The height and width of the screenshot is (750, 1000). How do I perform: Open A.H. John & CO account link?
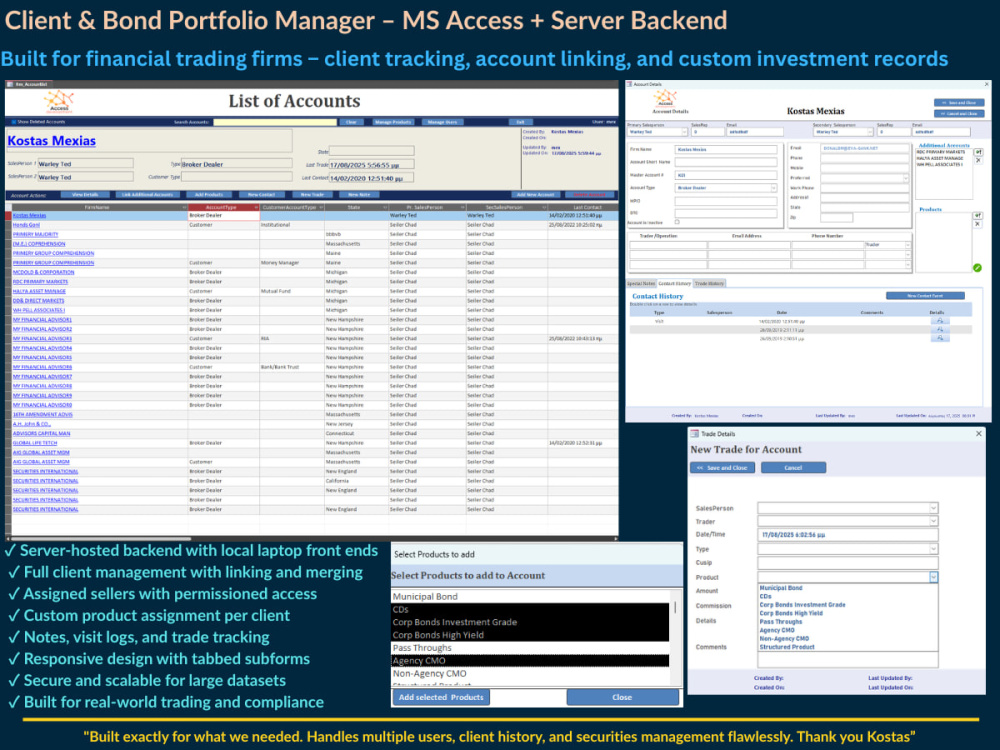pos(32,423)
